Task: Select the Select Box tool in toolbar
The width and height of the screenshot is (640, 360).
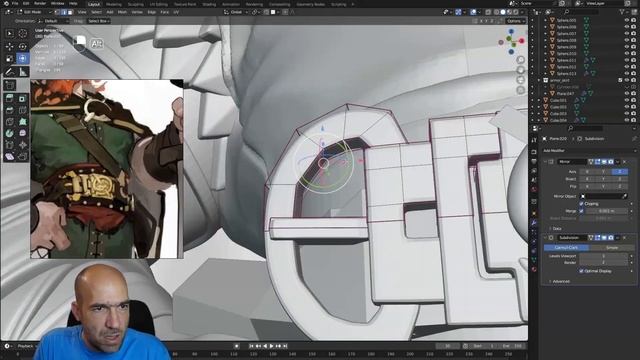Action: tap(9, 33)
